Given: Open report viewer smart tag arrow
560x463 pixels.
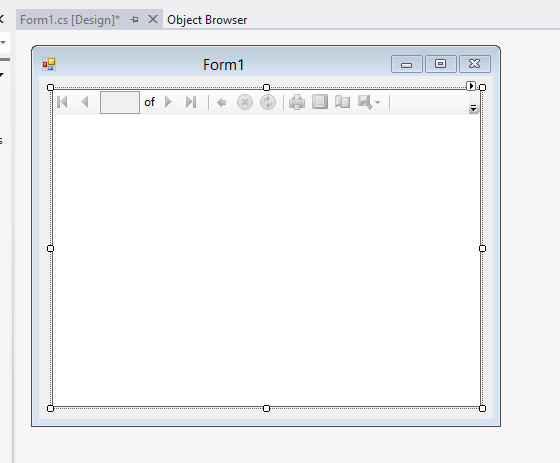Looking at the screenshot, I should [x=471, y=86].
